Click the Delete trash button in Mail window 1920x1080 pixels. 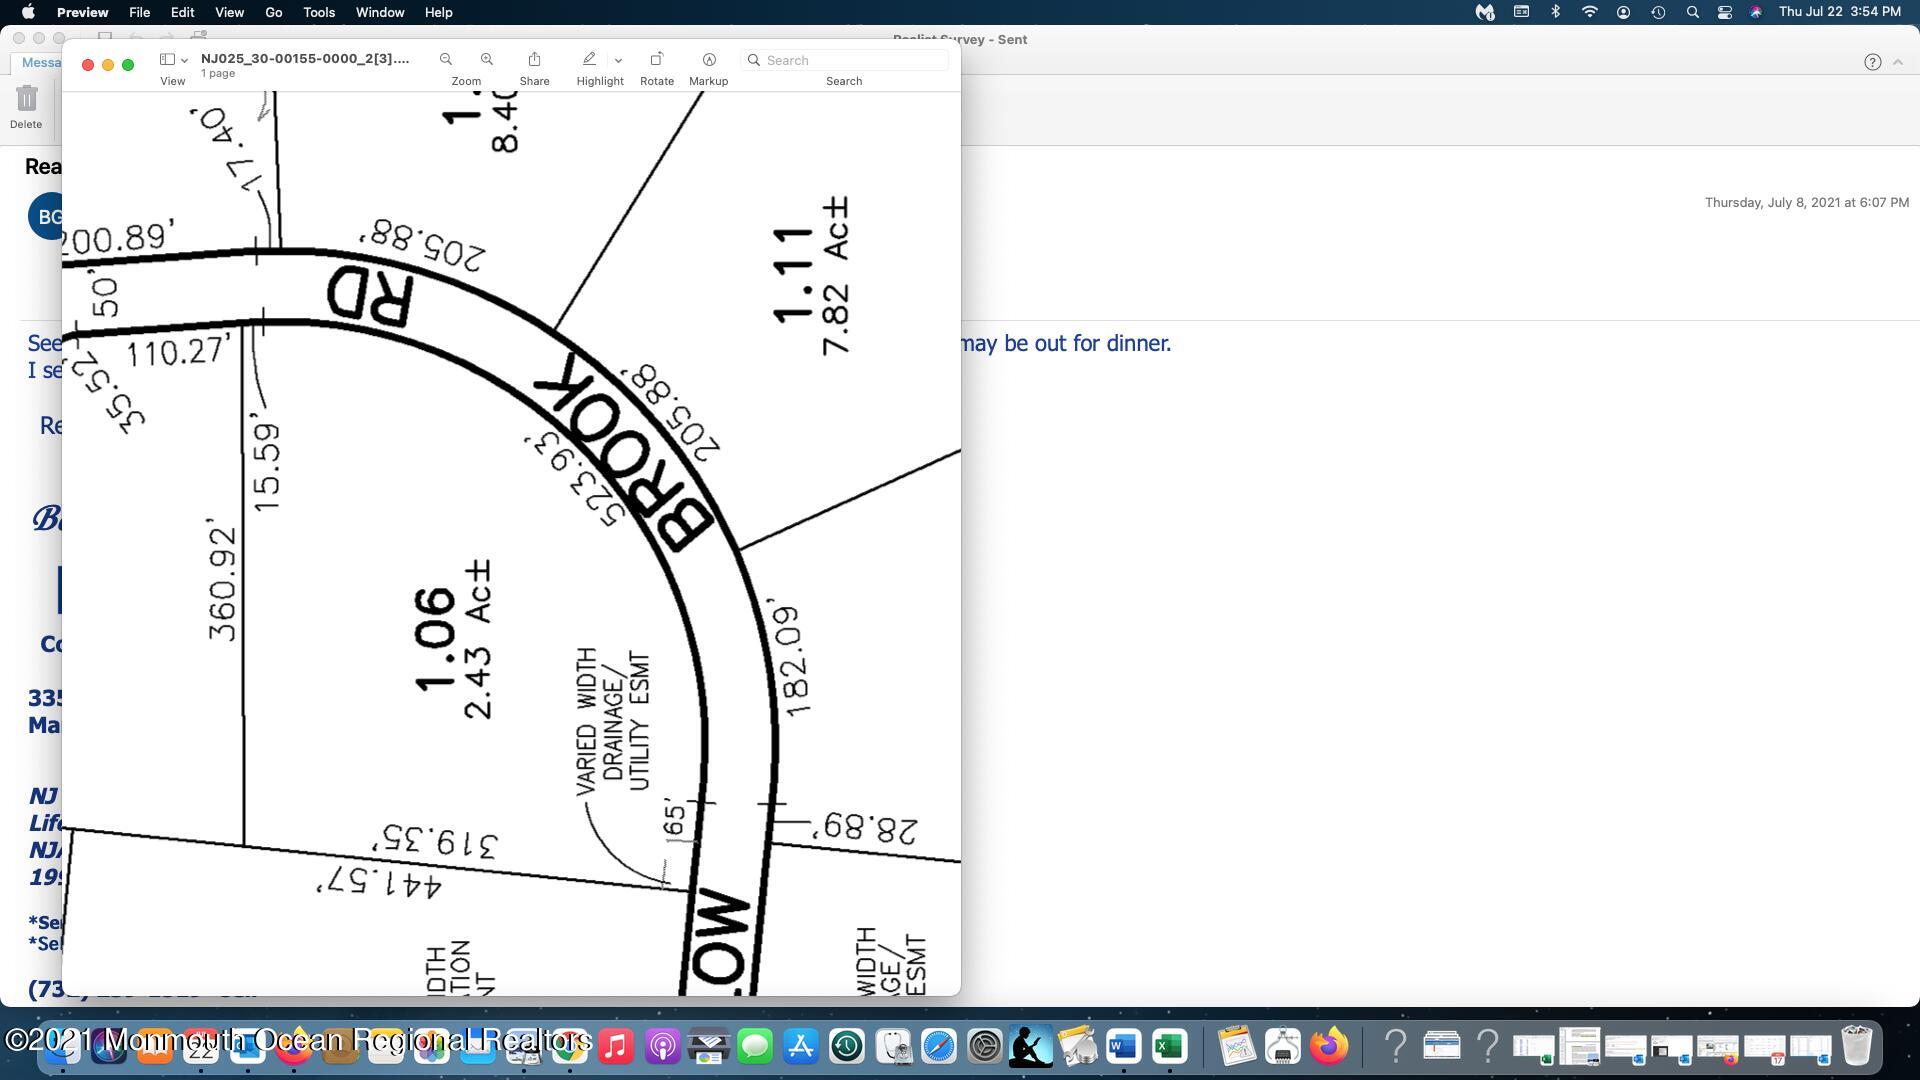pos(26,107)
